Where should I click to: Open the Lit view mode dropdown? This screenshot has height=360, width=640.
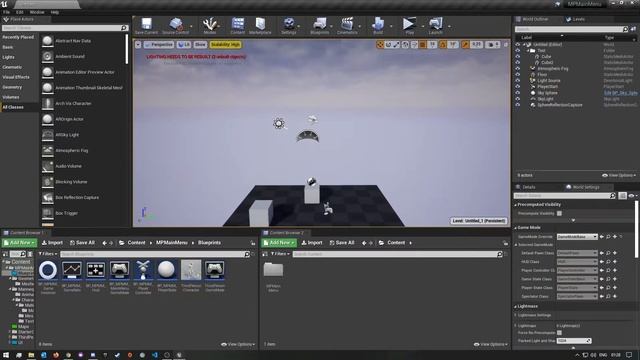coord(184,44)
